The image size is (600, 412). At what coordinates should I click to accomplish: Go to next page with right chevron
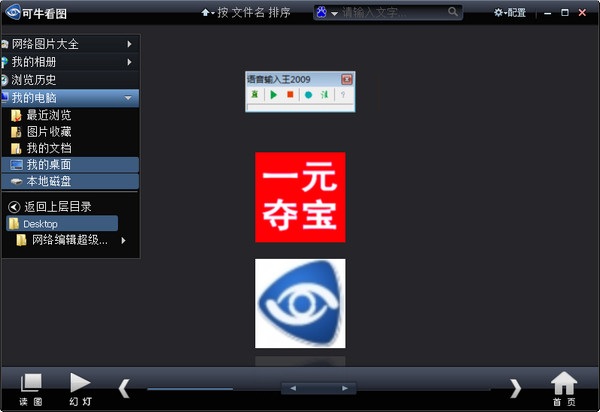tap(515, 389)
